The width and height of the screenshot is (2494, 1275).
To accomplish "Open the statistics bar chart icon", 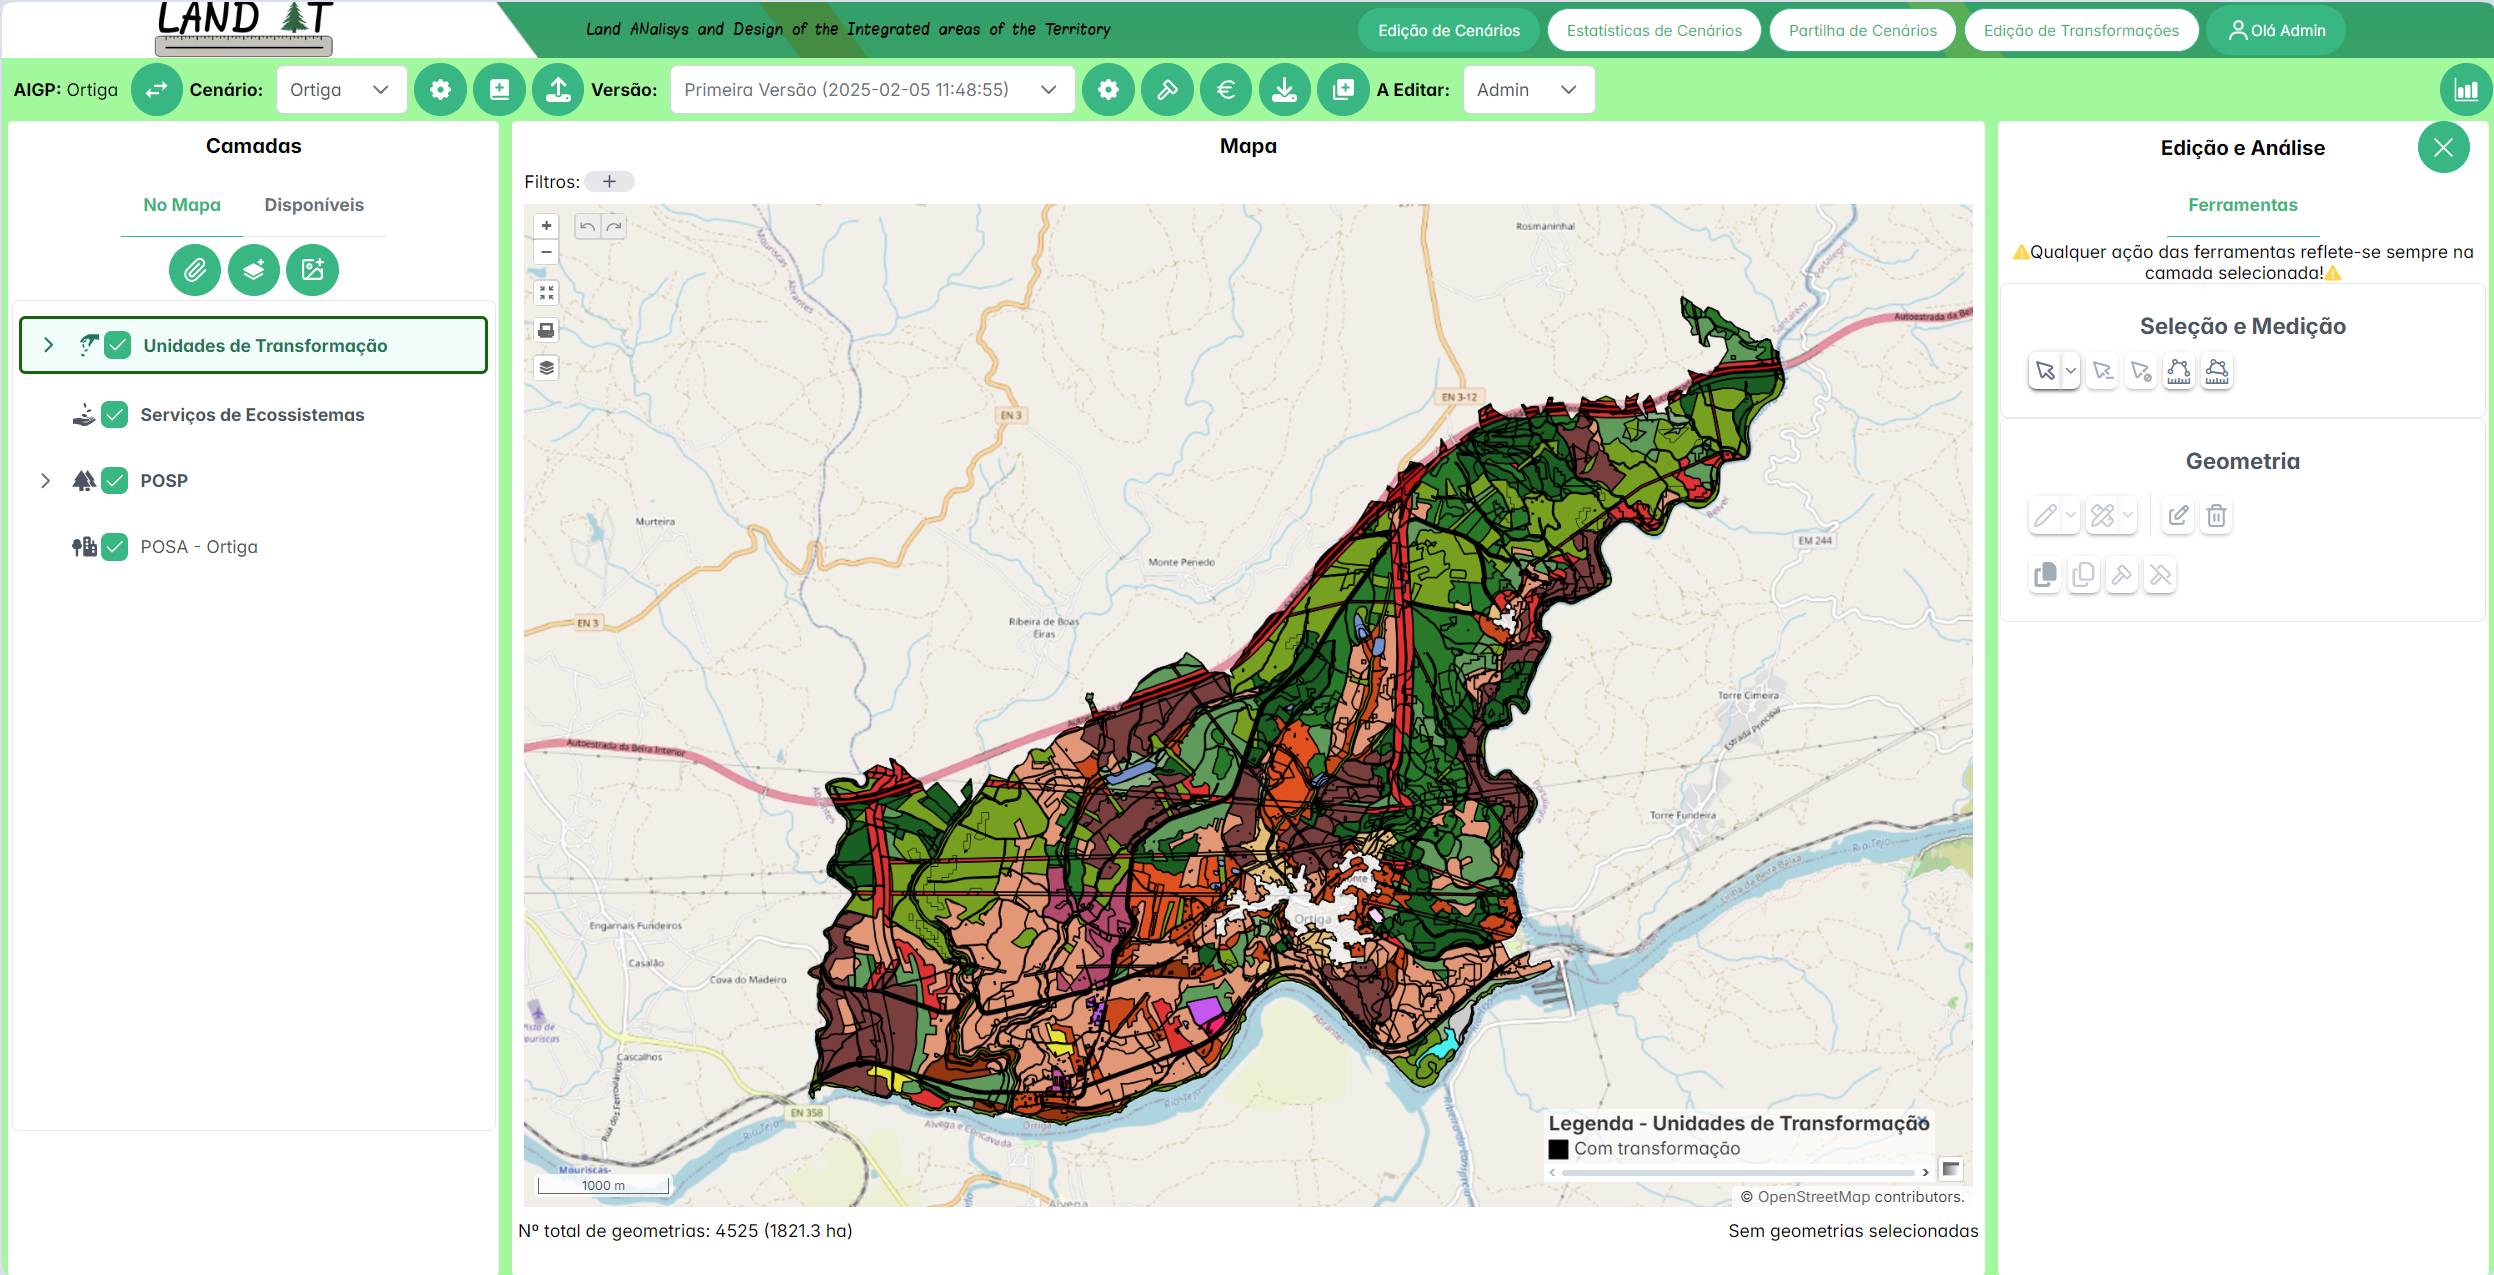I will 2465,90.
